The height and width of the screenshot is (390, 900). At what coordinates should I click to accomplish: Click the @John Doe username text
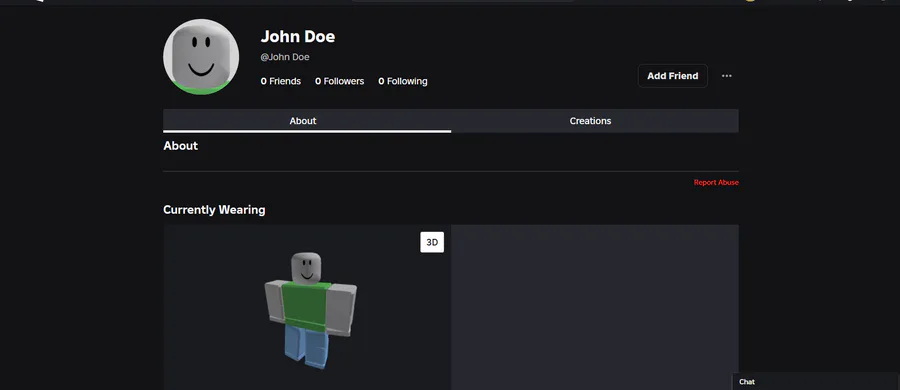click(x=285, y=57)
